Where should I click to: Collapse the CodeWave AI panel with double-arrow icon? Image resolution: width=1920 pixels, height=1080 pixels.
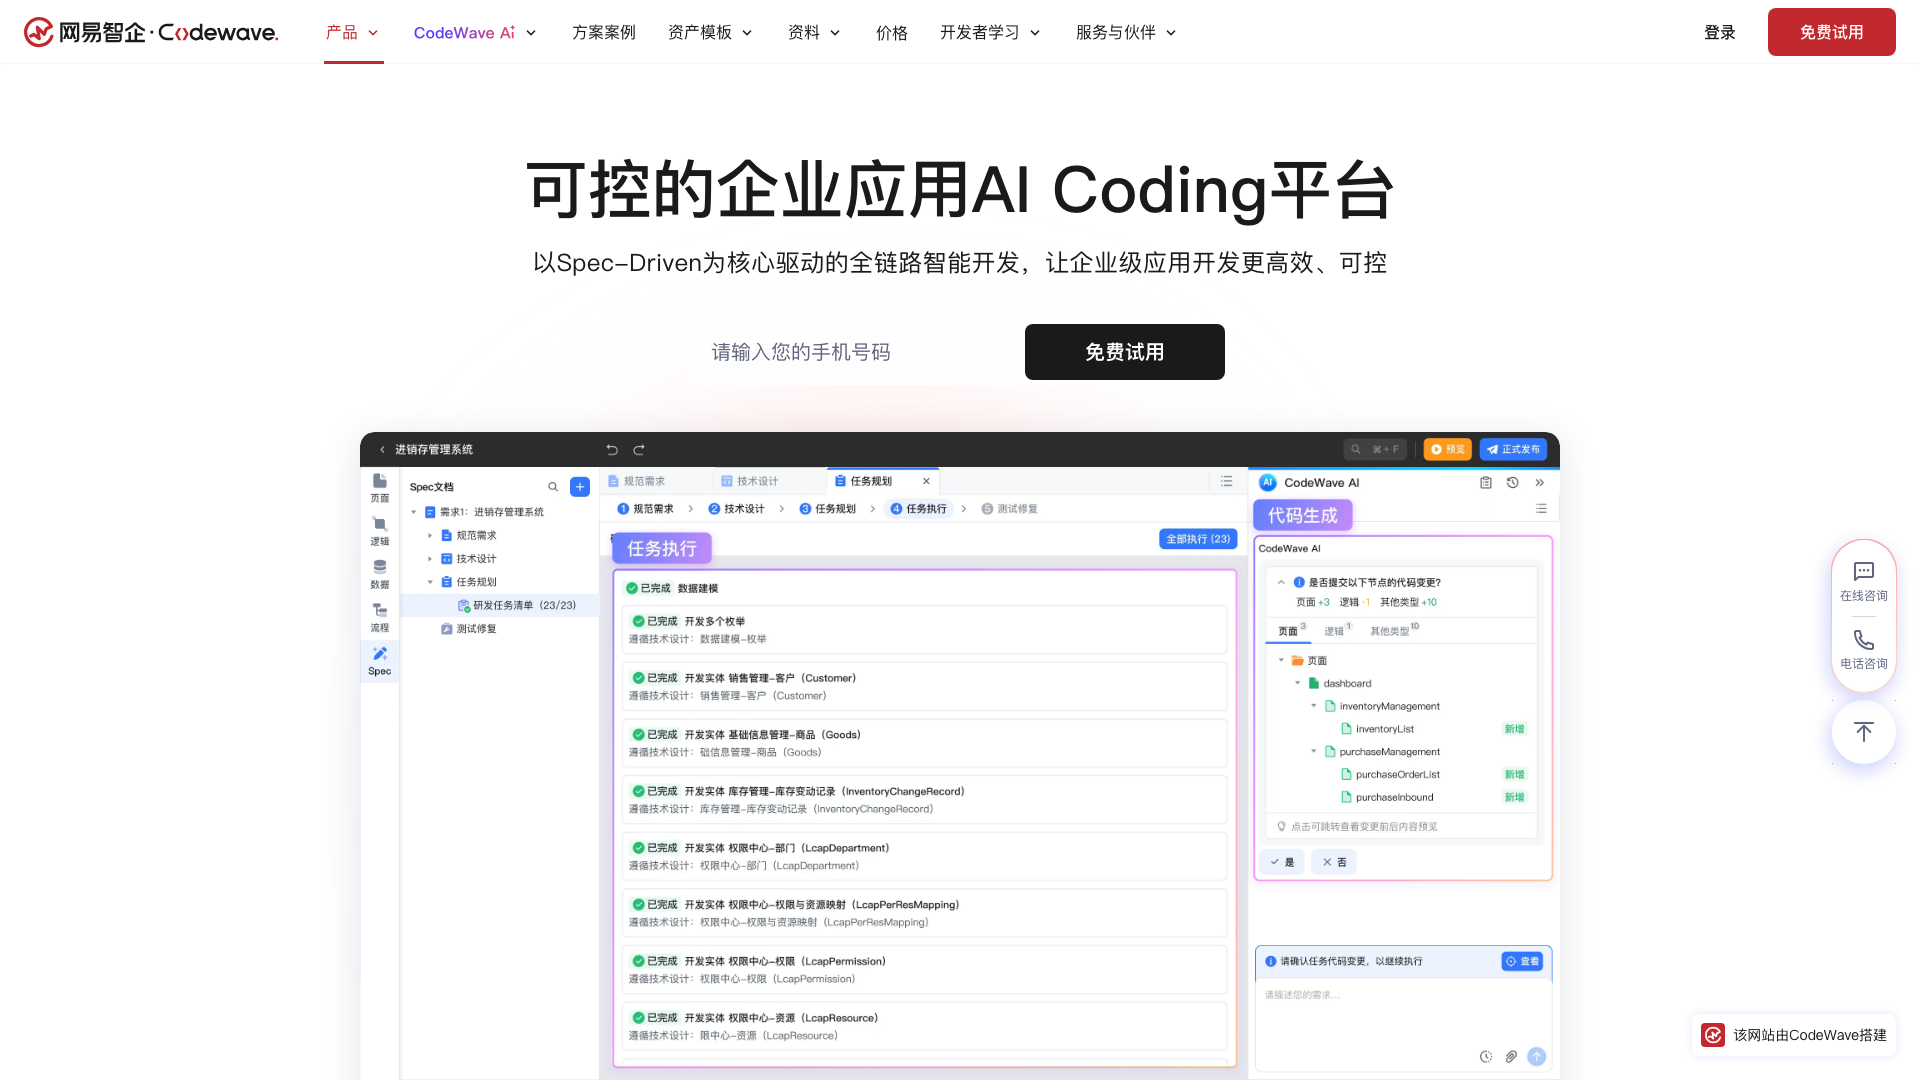(1540, 483)
